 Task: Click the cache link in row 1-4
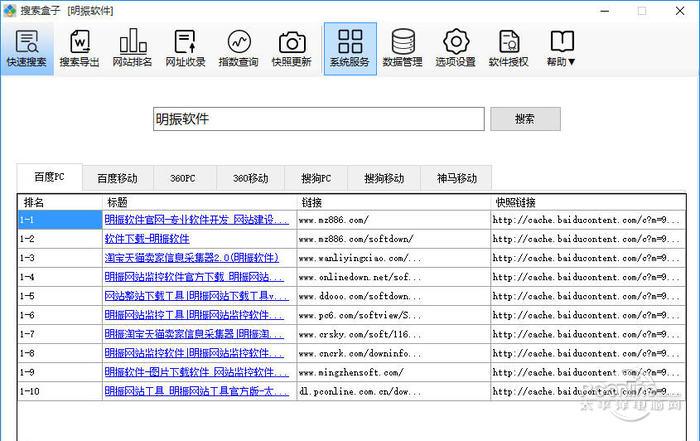coord(586,277)
